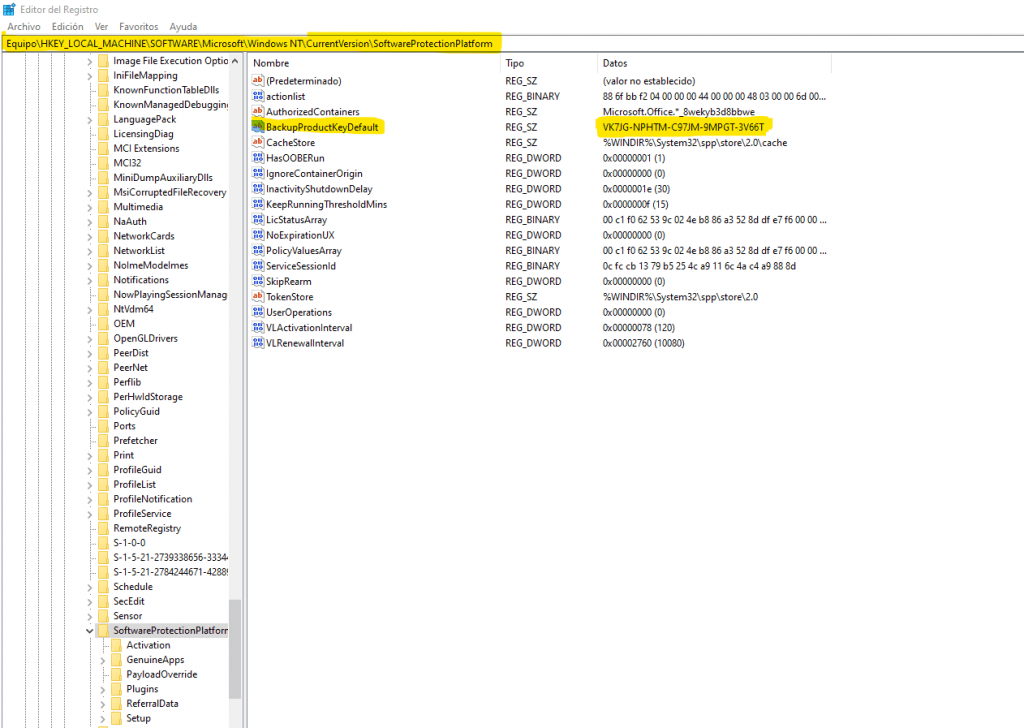Click the TokenStore string value icon
This screenshot has height=728, width=1024.
[258, 296]
